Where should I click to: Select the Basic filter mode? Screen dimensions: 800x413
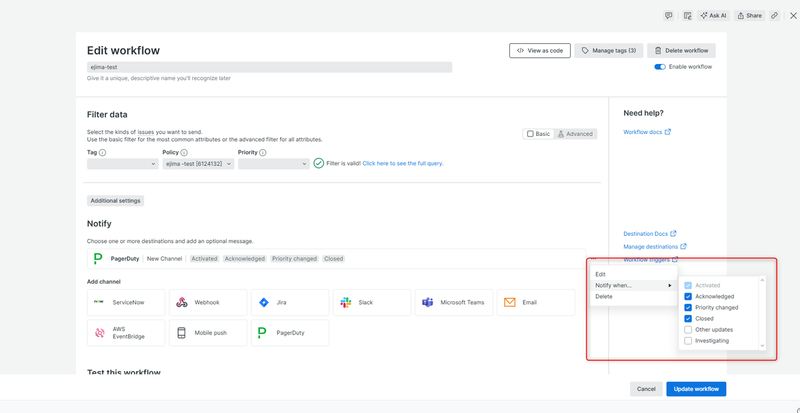click(539, 134)
